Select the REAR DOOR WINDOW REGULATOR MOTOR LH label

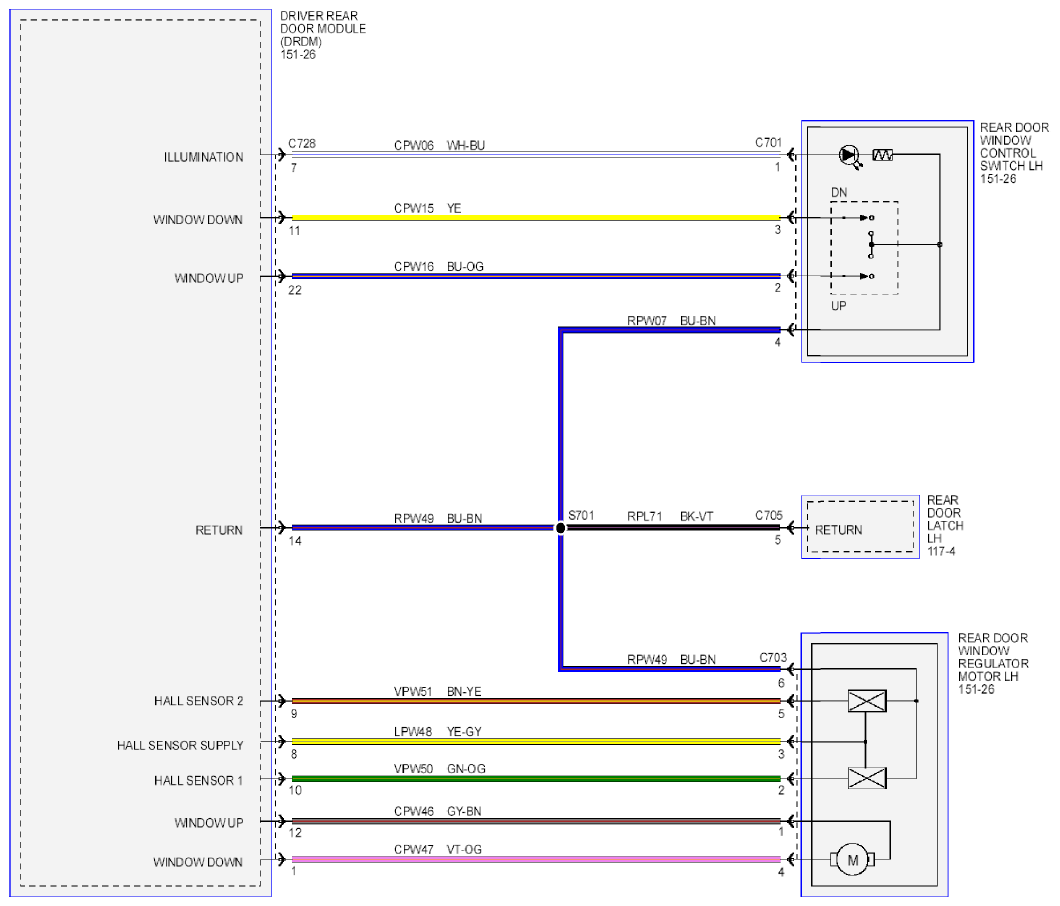click(x=993, y=663)
